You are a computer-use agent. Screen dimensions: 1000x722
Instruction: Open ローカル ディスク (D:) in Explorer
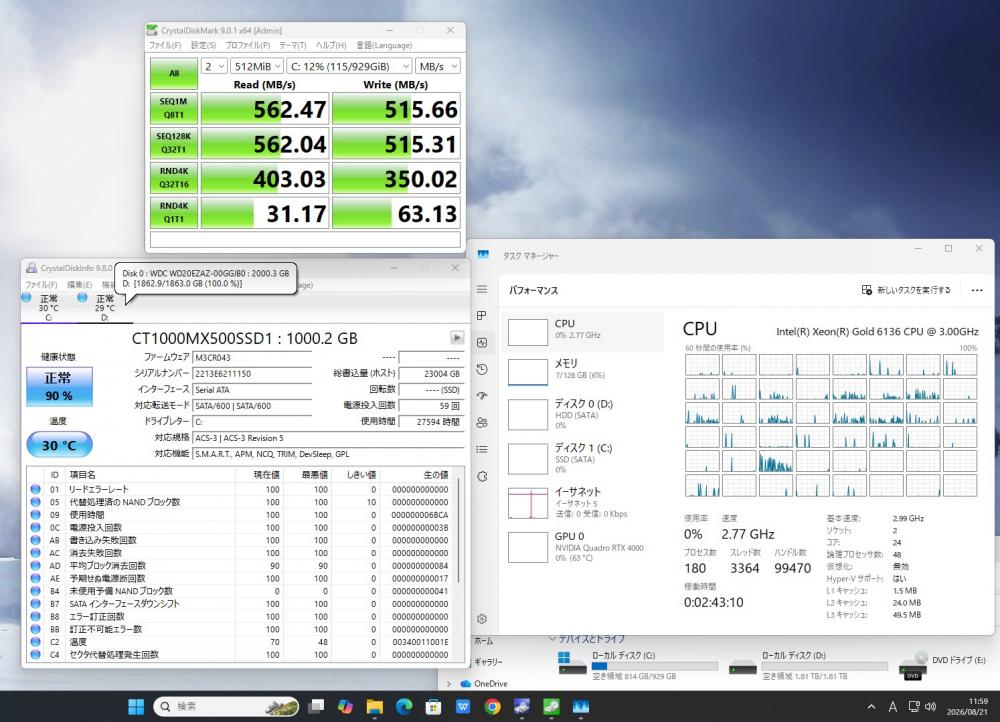click(x=809, y=665)
